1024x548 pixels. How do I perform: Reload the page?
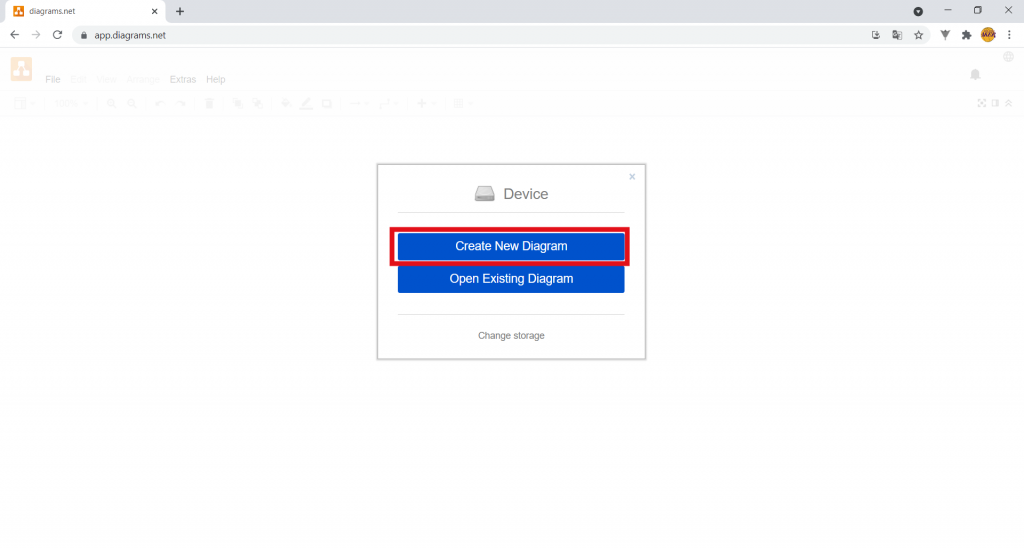click(57, 35)
